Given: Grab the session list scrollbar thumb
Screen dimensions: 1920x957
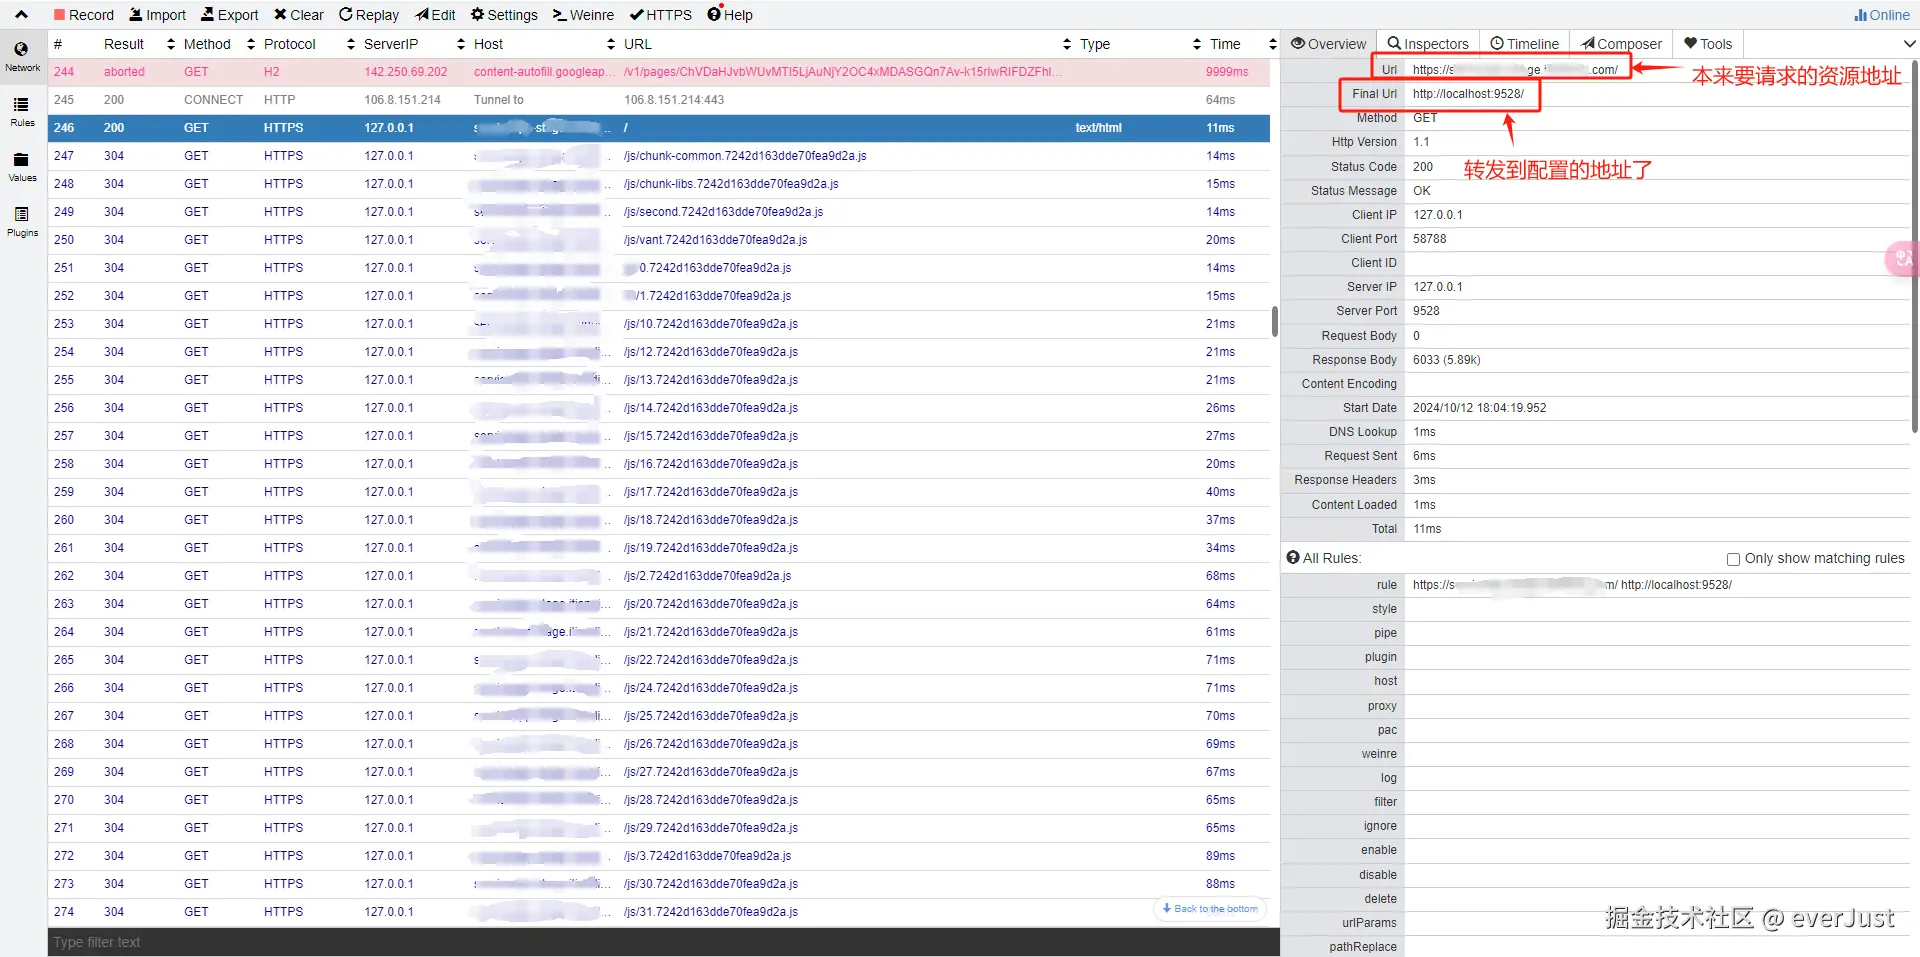Looking at the screenshot, I should point(1274,321).
